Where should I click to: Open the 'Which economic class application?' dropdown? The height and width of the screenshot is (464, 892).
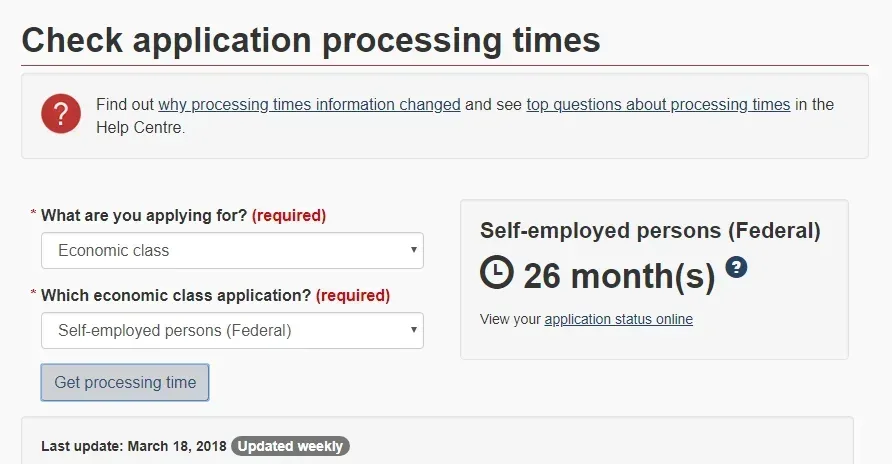click(232, 330)
